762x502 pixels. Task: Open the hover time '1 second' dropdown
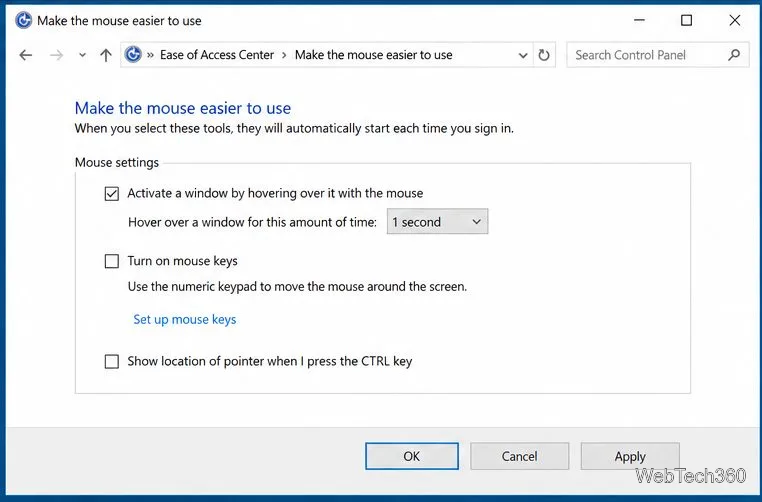click(x=437, y=222)
